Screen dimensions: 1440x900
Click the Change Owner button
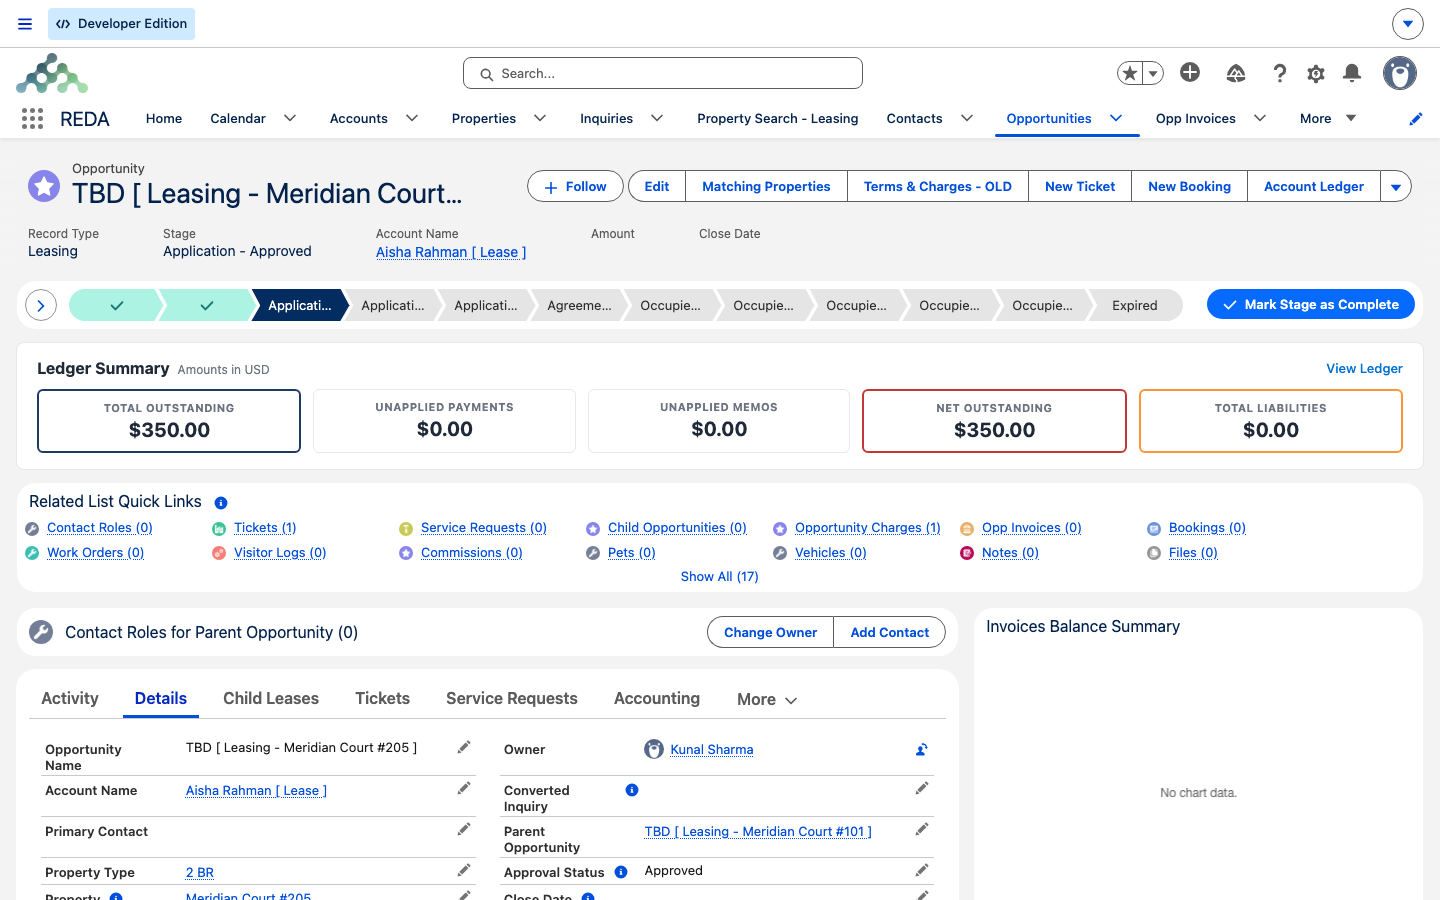pos(770,632)
